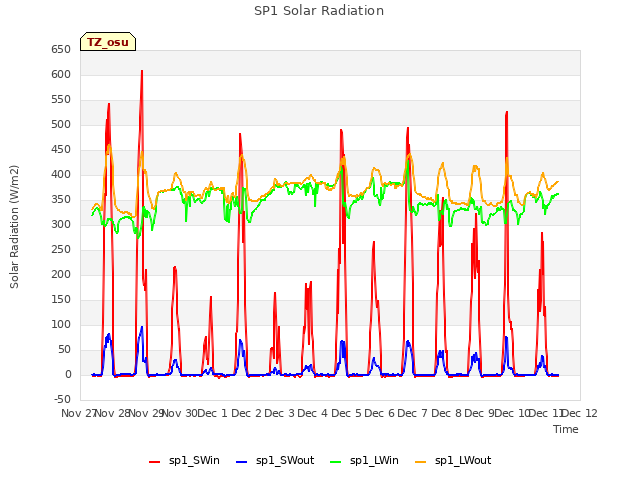Click the red SWin peak on Dec 9
Image resolution: width=640 pixels, height=480 pixels.
point(507,112)
